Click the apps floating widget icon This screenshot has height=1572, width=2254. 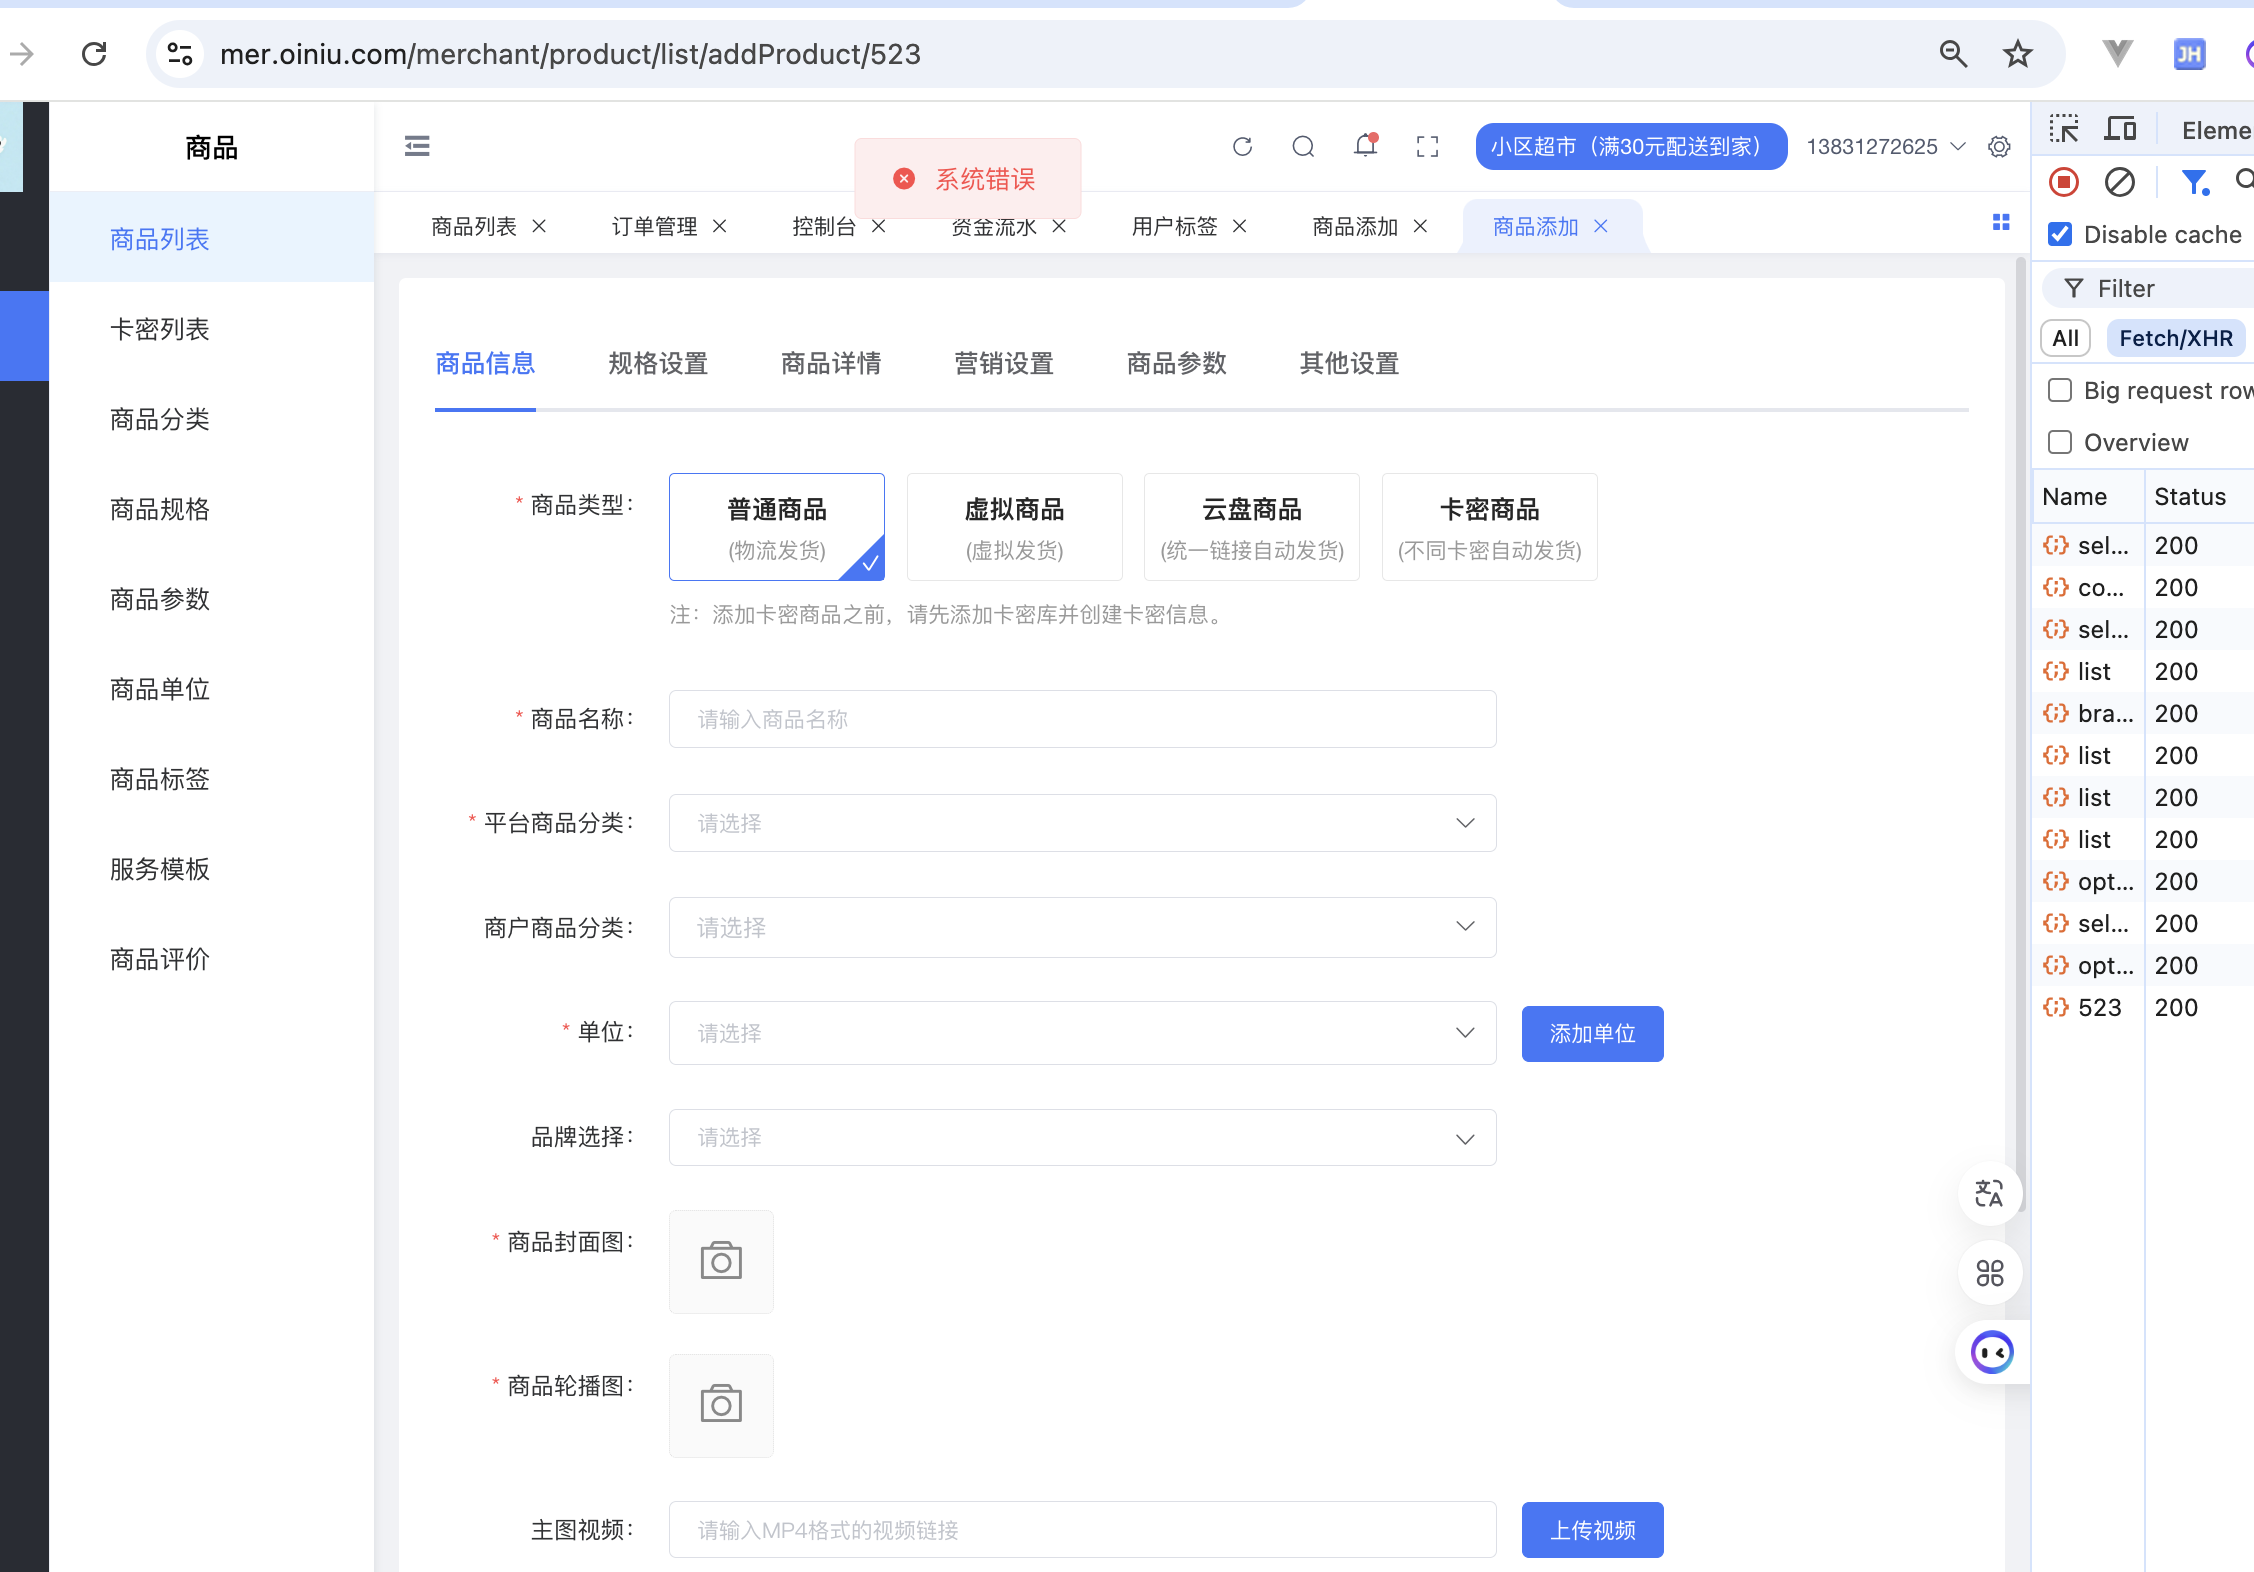(1990, 1273)
